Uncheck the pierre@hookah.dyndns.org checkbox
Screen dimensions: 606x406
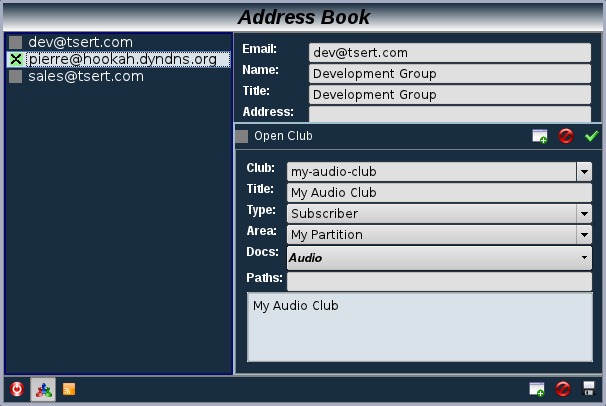(15, 60)
